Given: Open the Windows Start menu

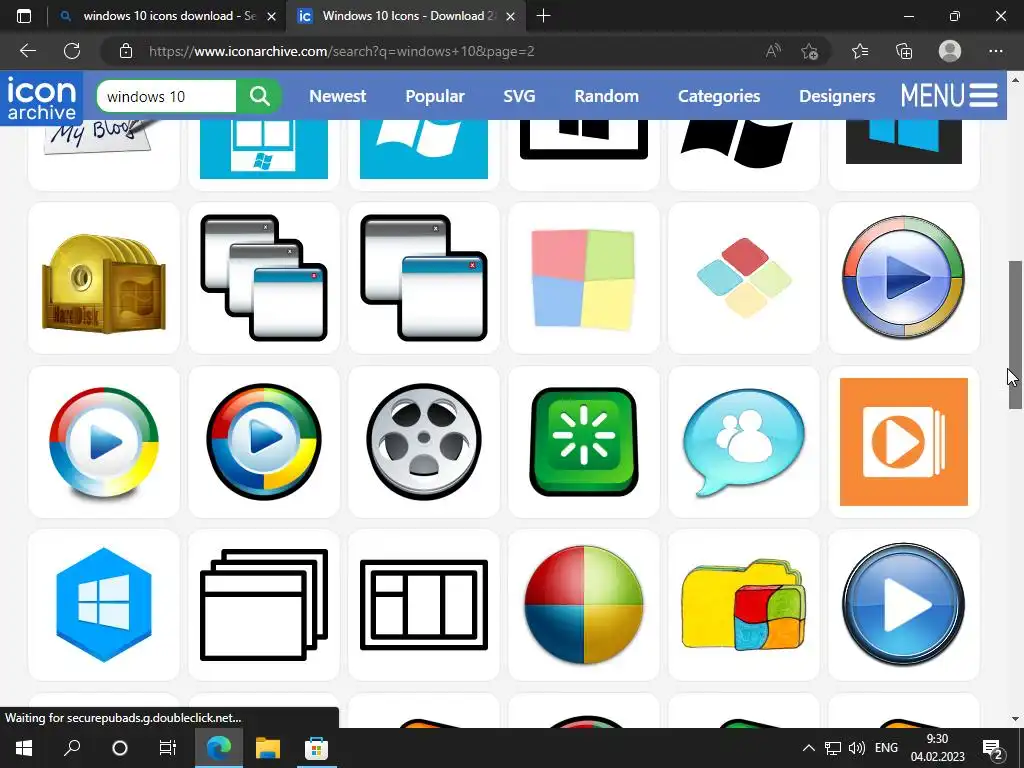Looking at the screenshot, I should 24,748.
